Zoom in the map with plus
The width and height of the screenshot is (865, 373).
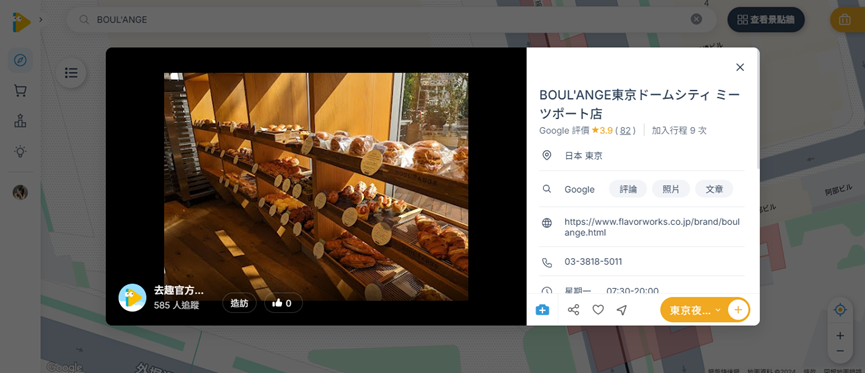[x=840, y=335]
